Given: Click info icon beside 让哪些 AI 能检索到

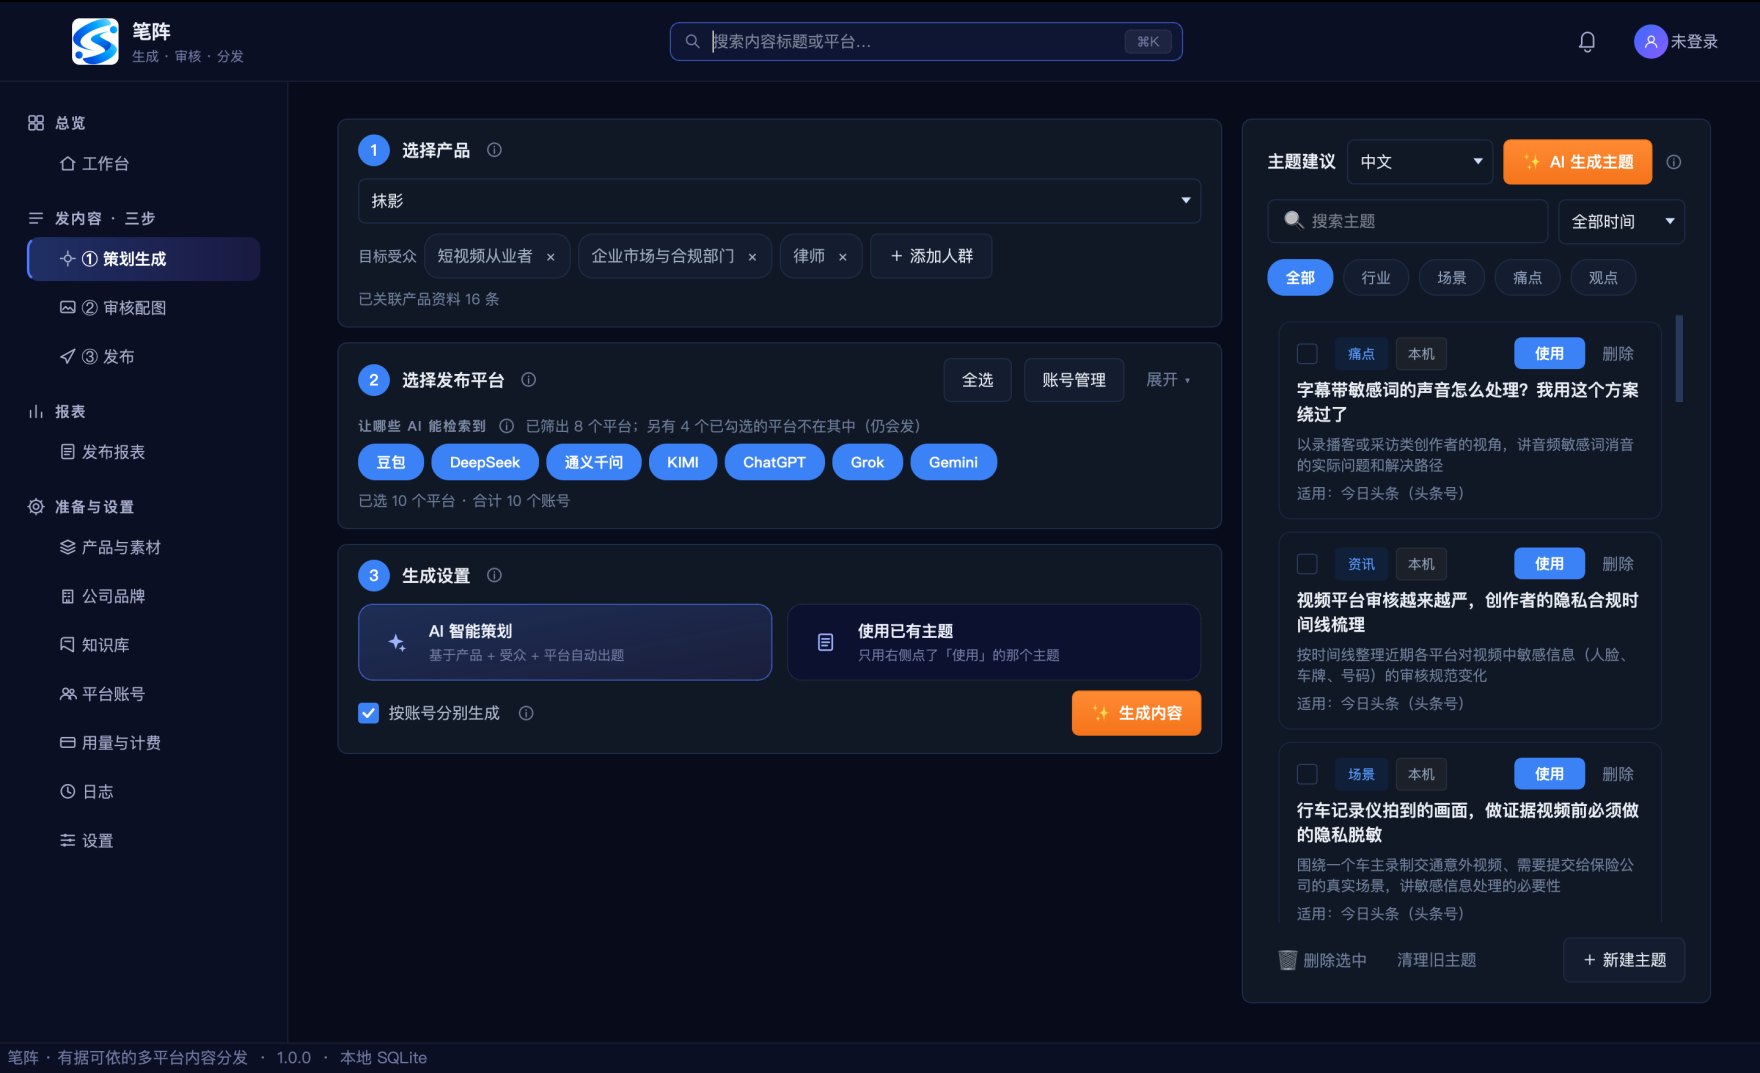Looking at the screenshot, I should pos(506,426).
